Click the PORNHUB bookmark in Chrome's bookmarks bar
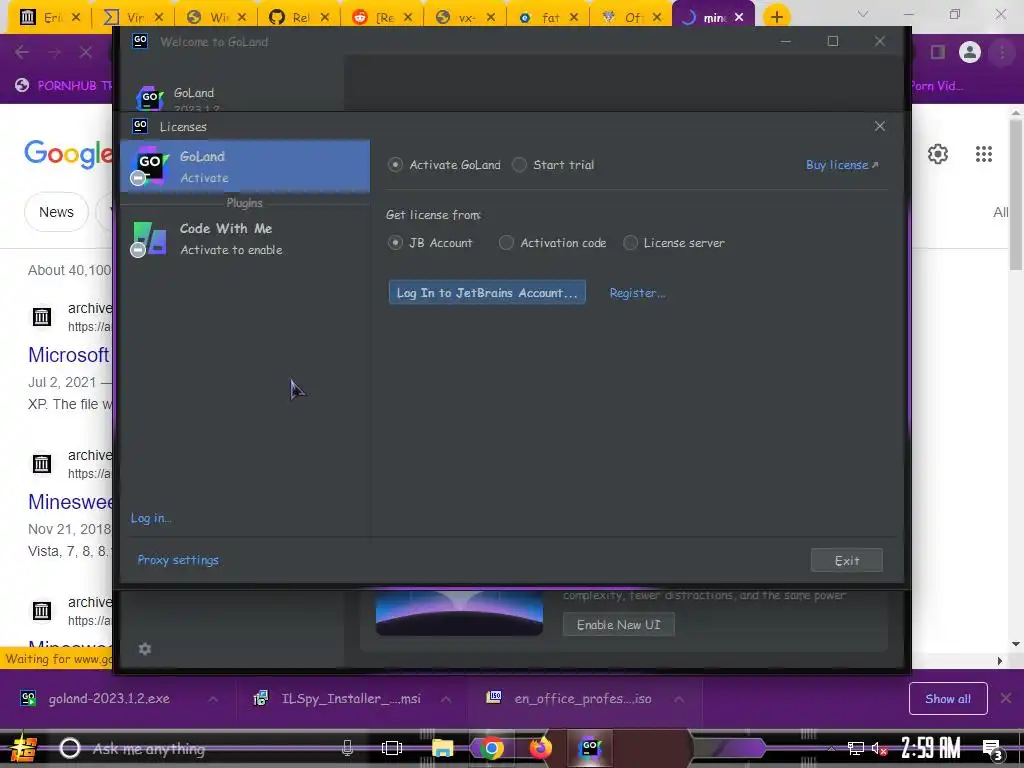Viewport: 1024px width, 768px height. coord(63,86)
